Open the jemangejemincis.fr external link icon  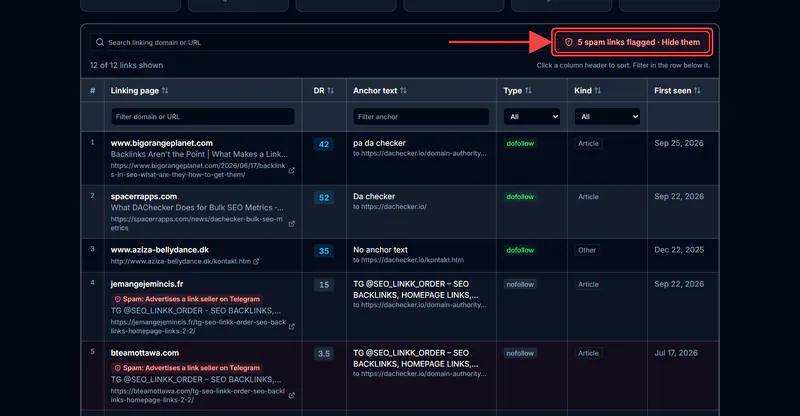291,327
